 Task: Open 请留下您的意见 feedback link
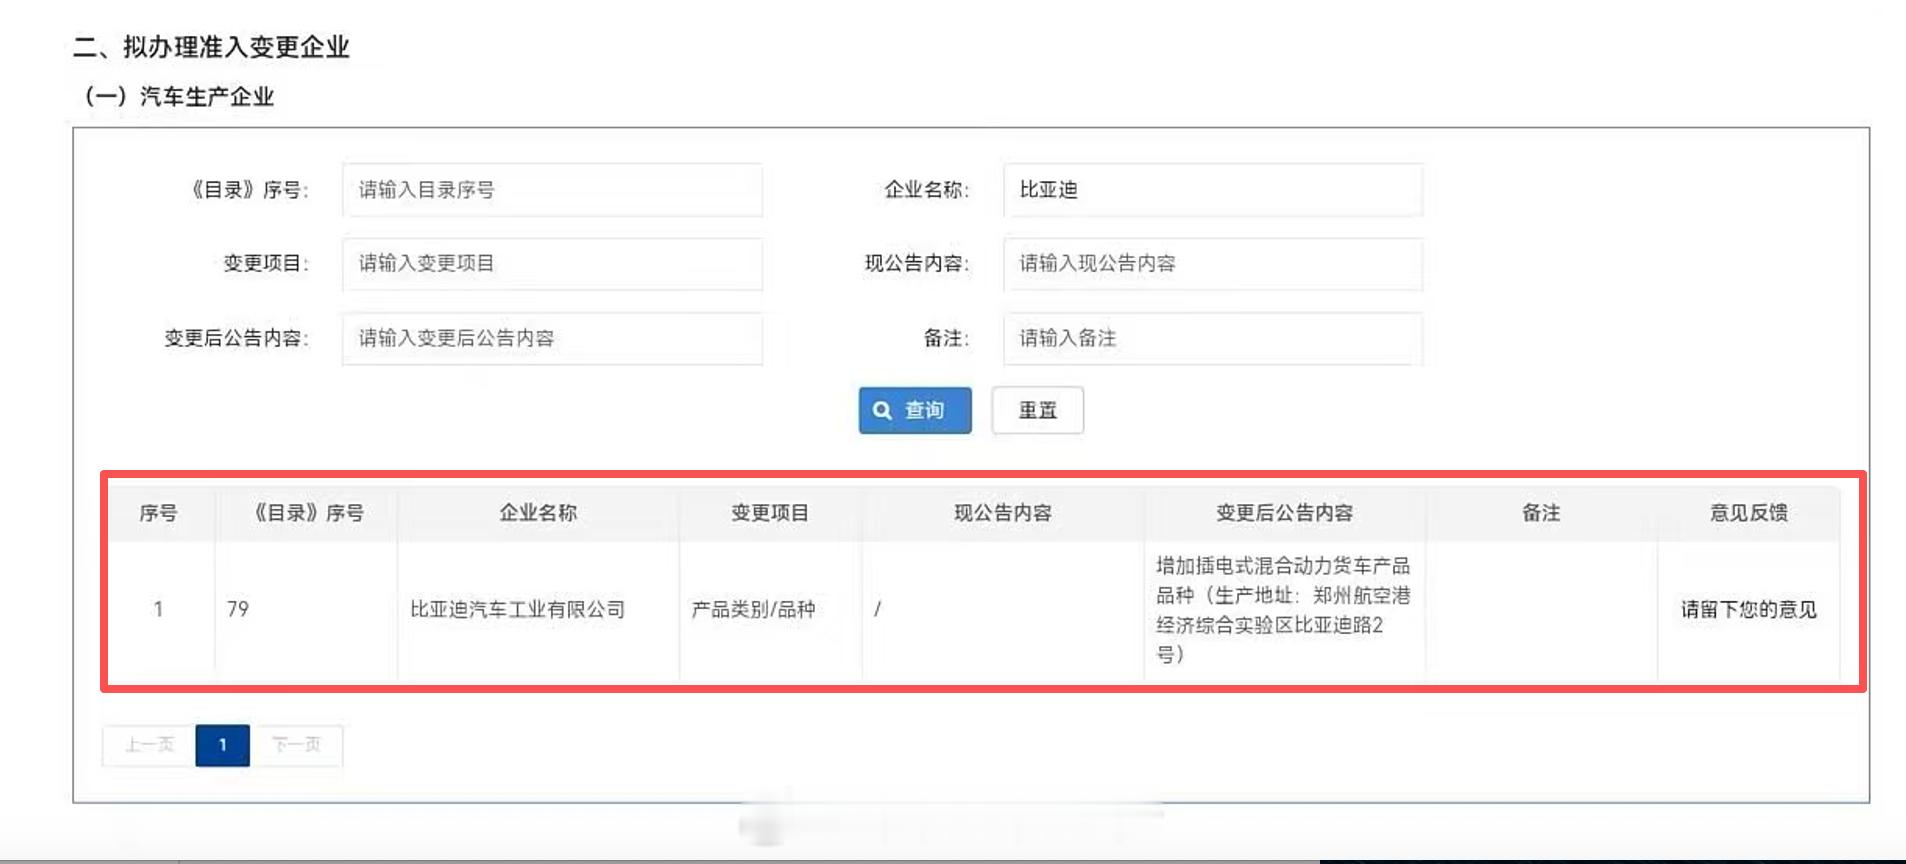coord(1748,609)
